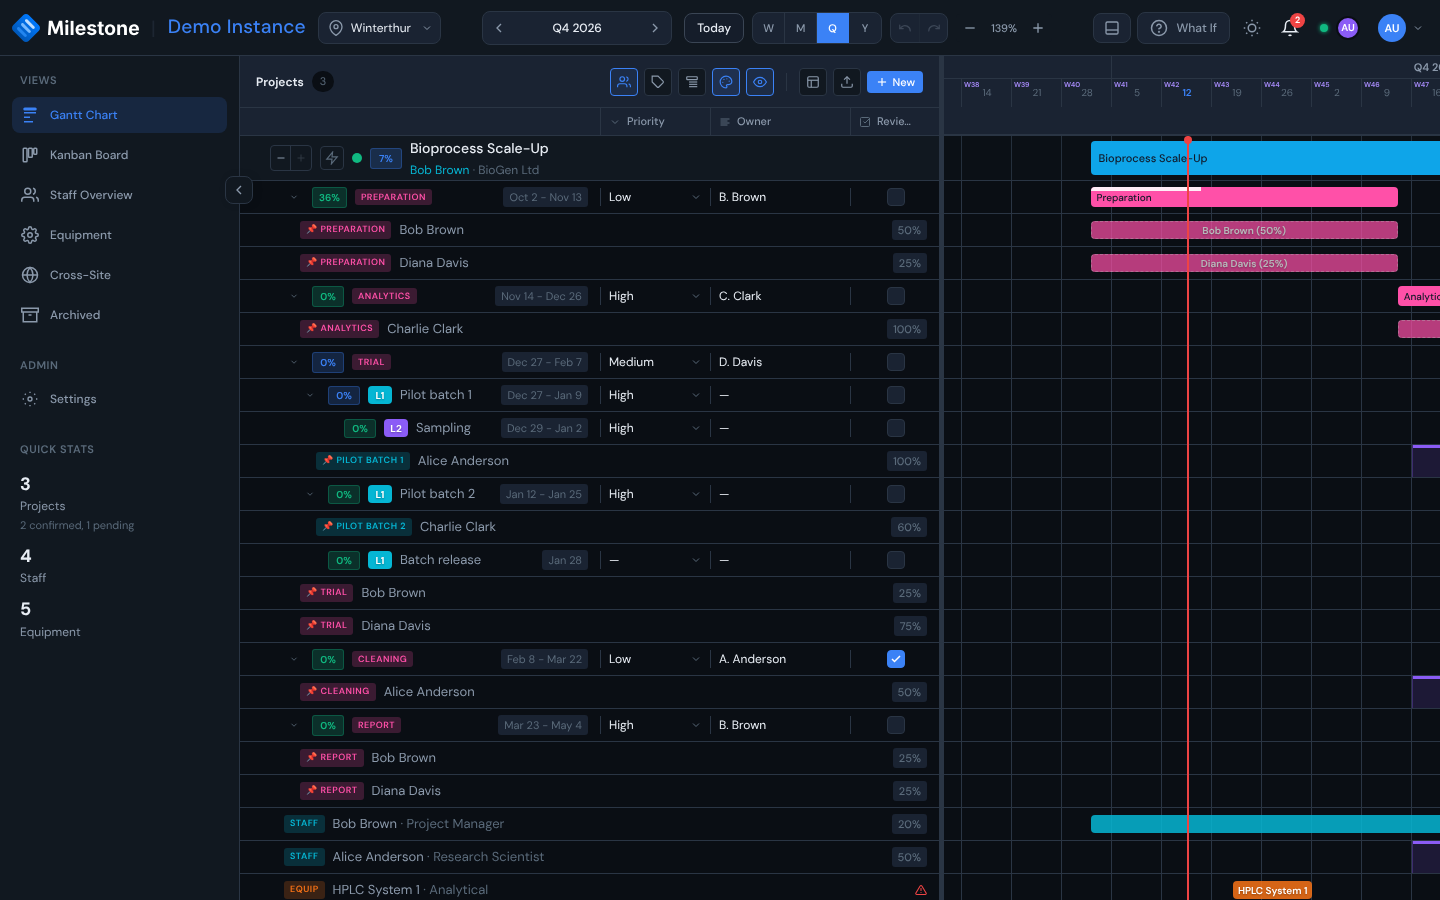Open Archived view

(119, 315)
